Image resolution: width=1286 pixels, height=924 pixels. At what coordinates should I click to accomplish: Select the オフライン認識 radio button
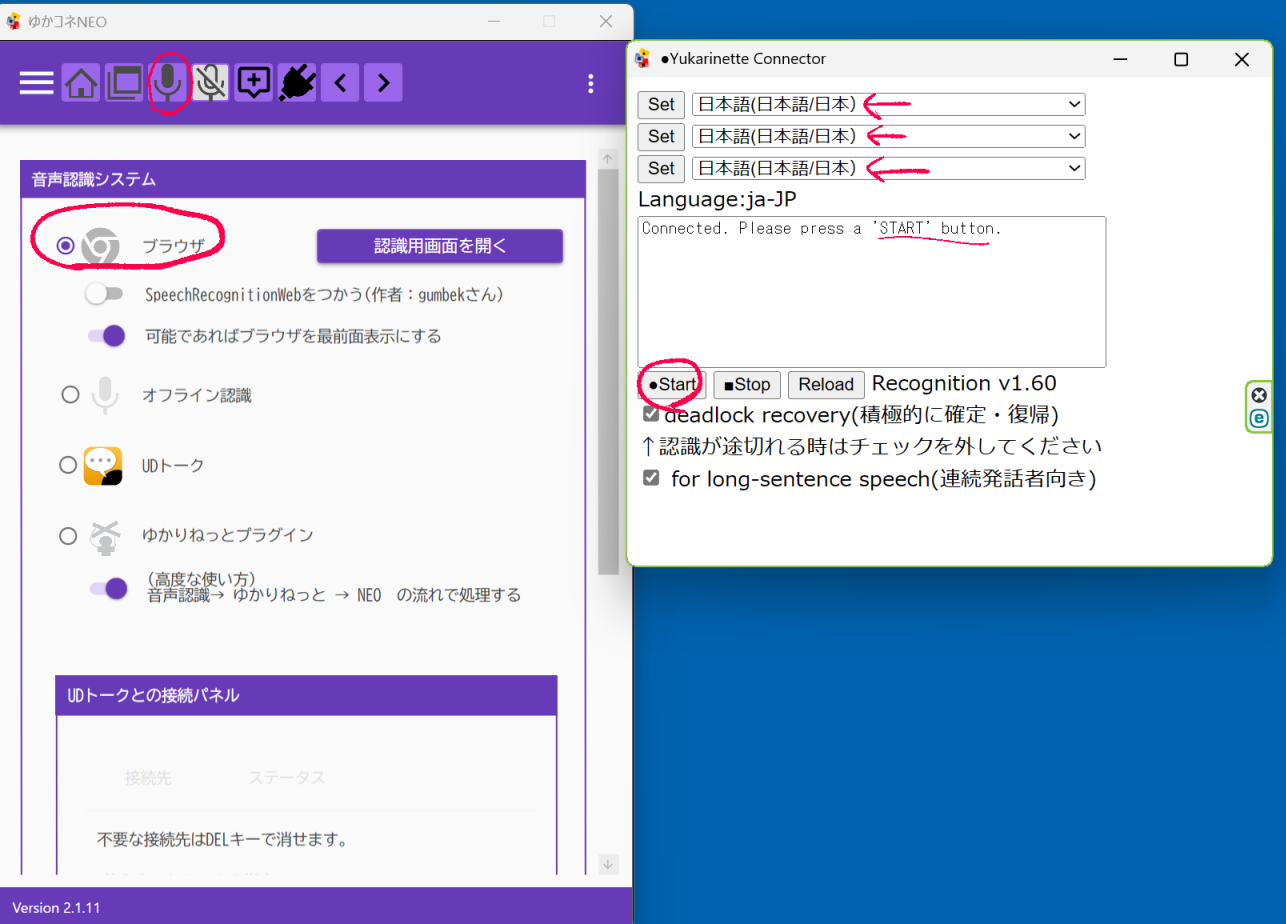pyautogui.click(x=70, y=395)
